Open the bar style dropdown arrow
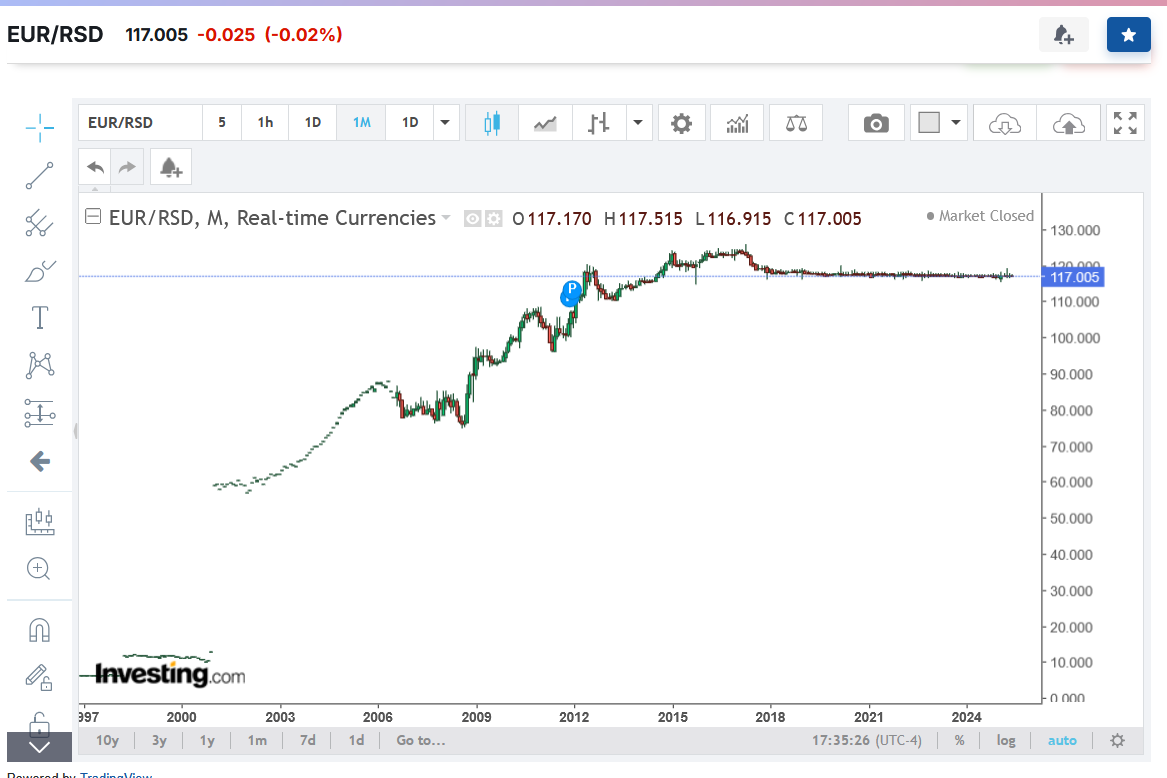Screen dimensions: 1167x778 (x=638, y=123)
